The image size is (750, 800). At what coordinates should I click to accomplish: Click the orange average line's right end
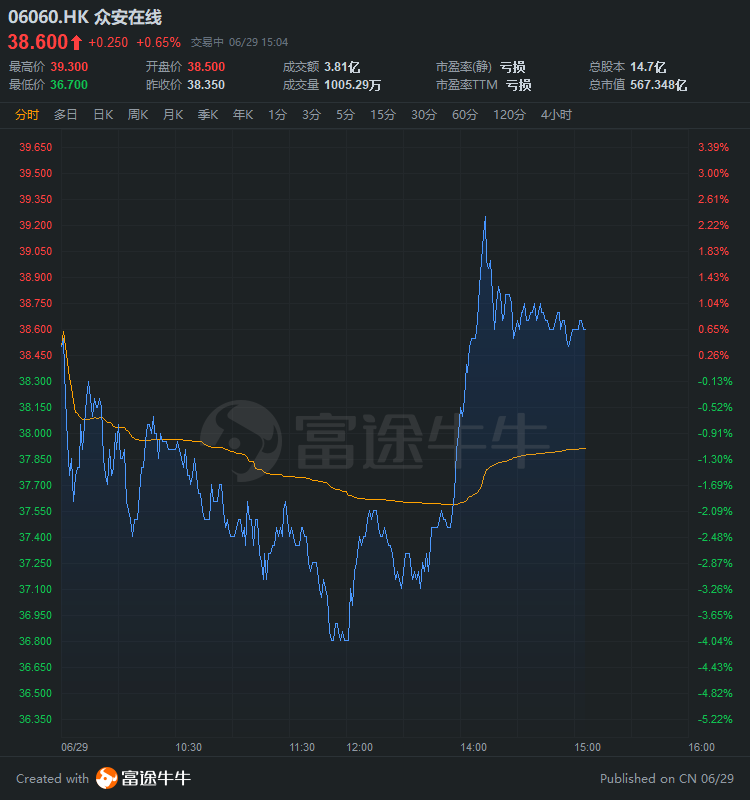[x=584, y=448]
